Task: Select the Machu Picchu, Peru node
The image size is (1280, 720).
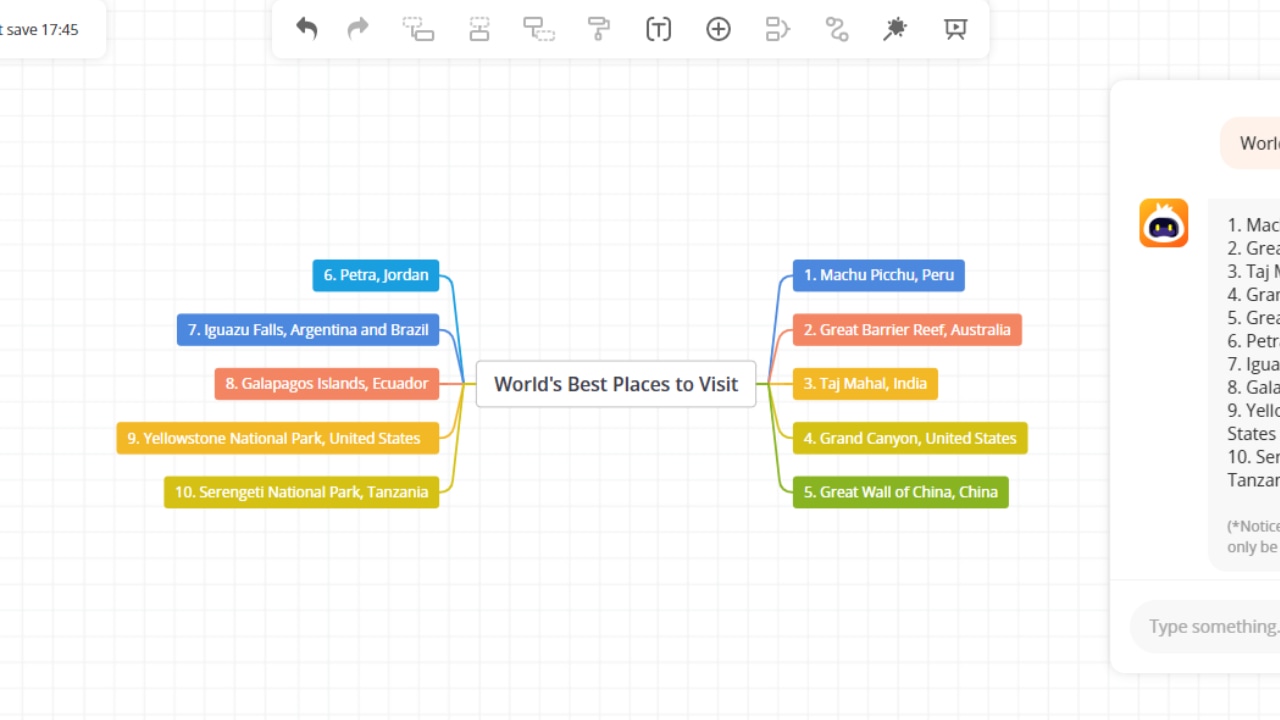Action: (878, 275)
